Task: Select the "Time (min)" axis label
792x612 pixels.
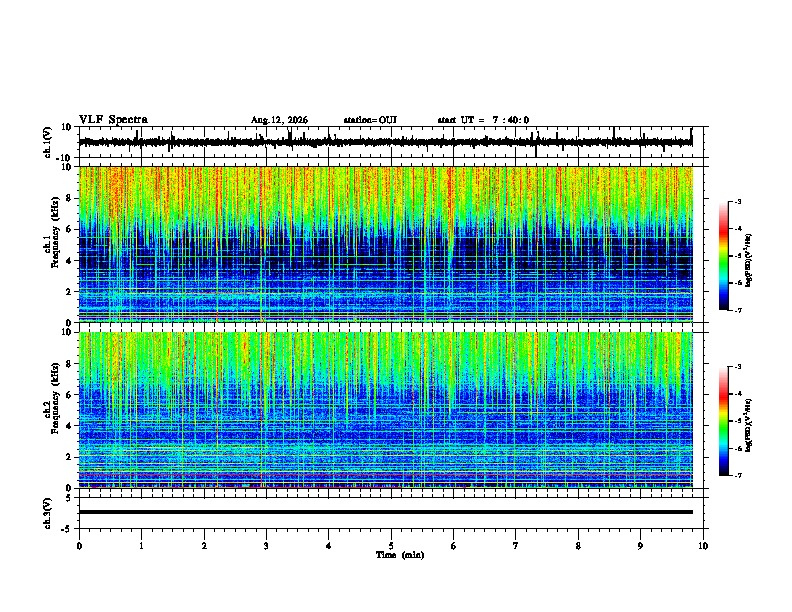Action: (400, 555)
